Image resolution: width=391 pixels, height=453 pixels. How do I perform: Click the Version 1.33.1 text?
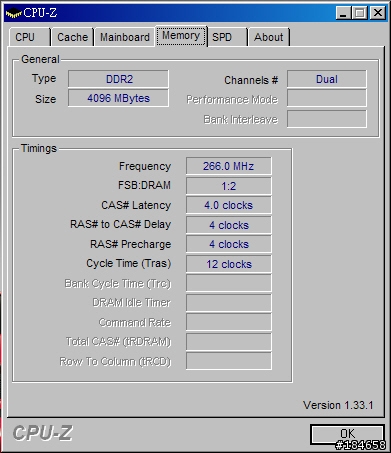click(338, 405)
